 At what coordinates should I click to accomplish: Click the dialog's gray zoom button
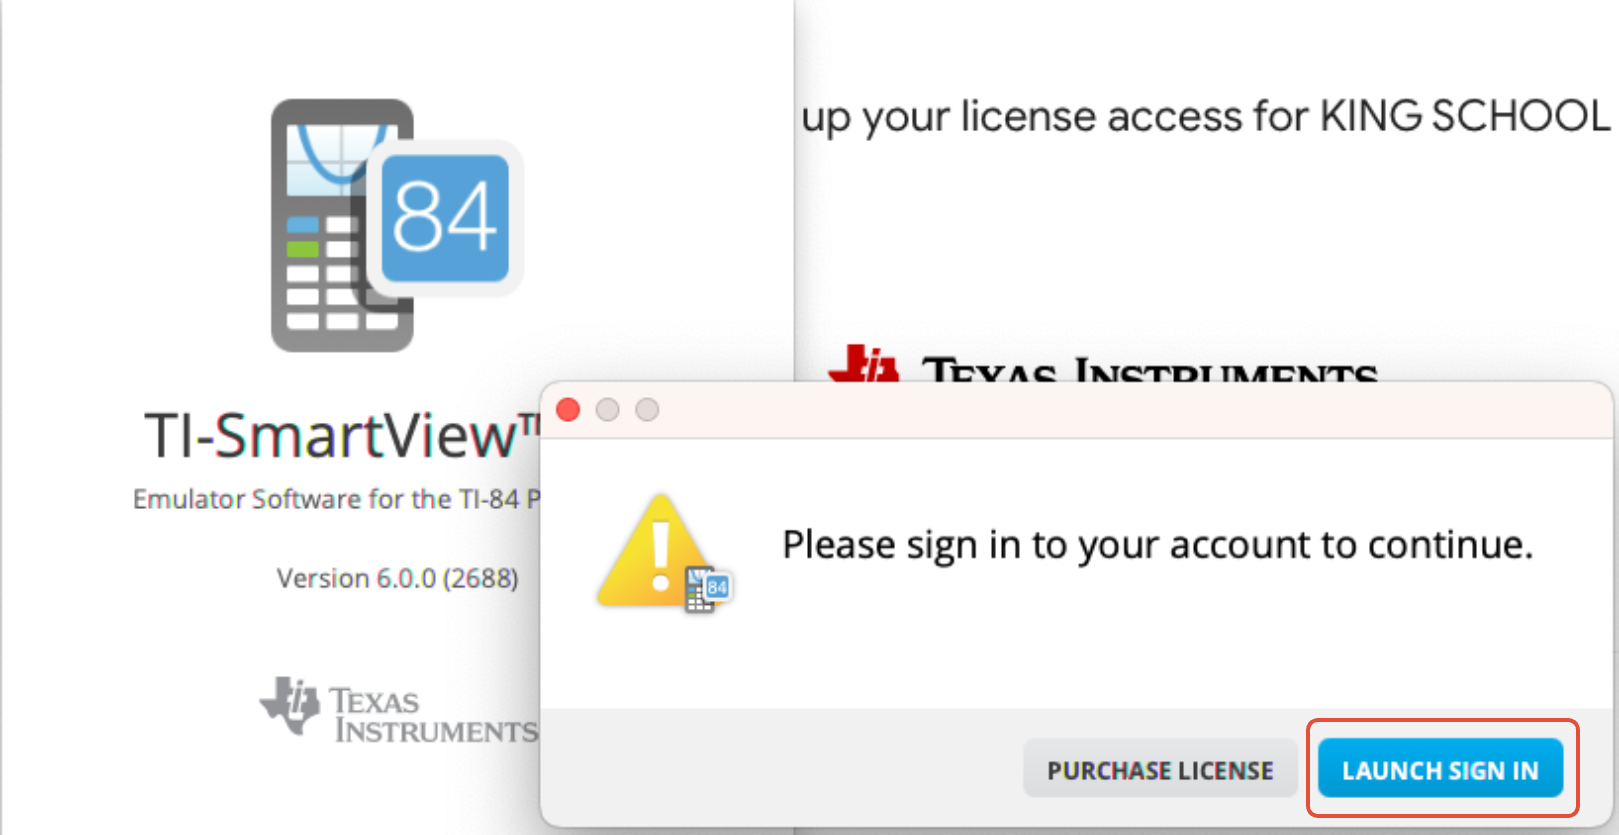(x=647, y=410)
